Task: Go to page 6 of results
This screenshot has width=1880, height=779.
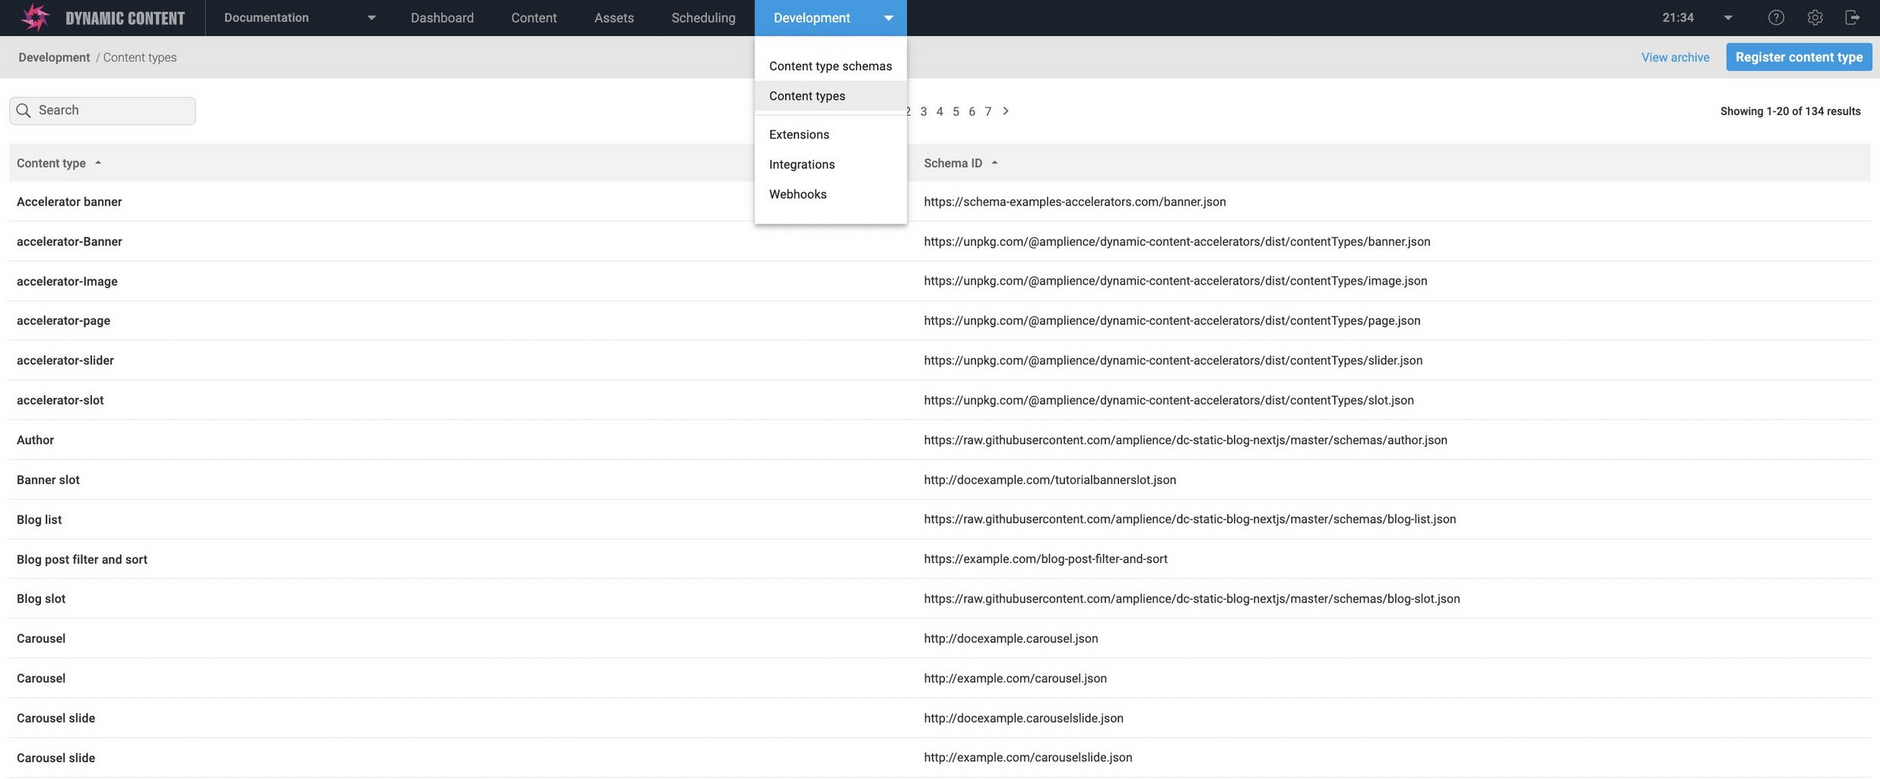Action: (x=972, y=111)
